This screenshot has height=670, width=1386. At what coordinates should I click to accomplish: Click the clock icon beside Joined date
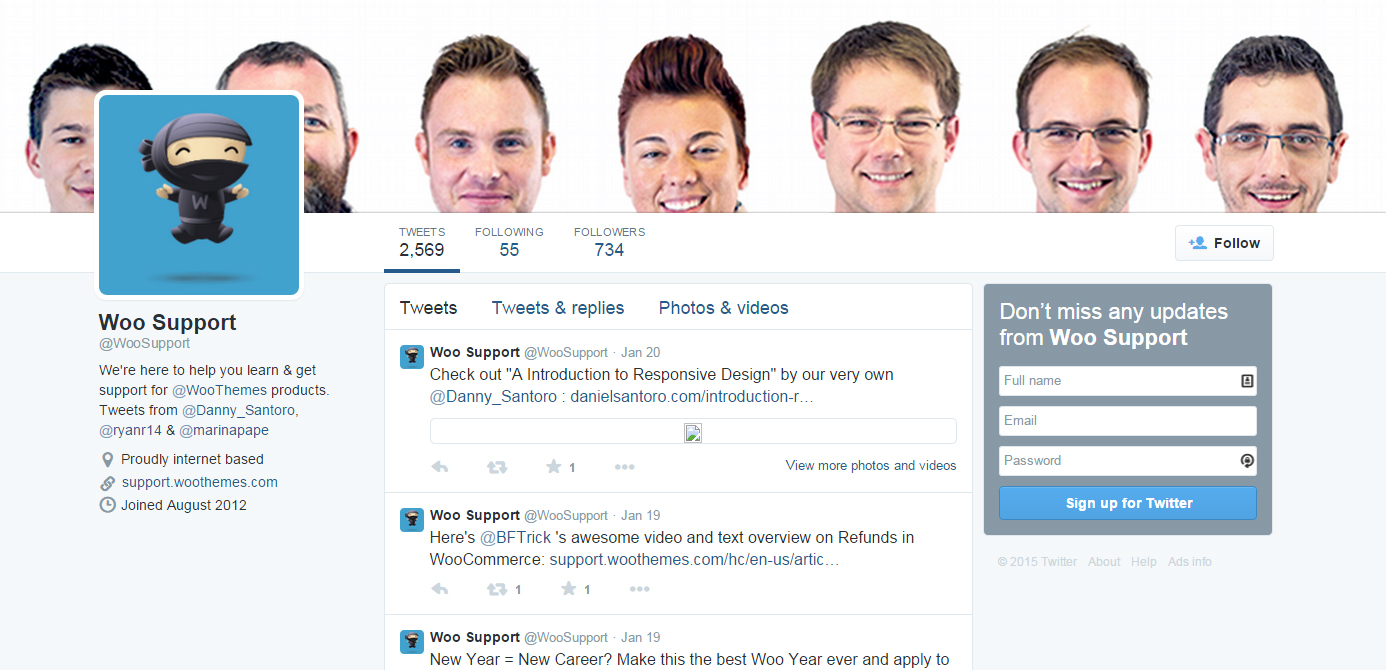point(108,505)
